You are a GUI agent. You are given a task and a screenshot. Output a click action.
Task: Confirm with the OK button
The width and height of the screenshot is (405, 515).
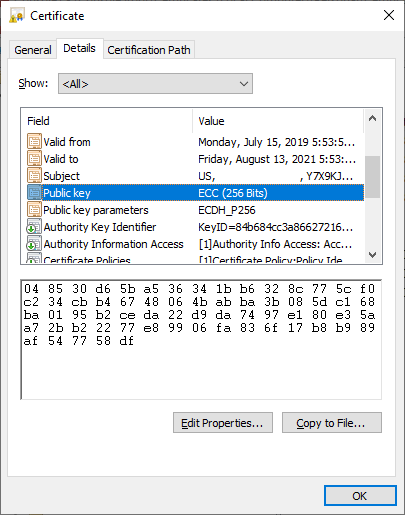coord(360,496)
